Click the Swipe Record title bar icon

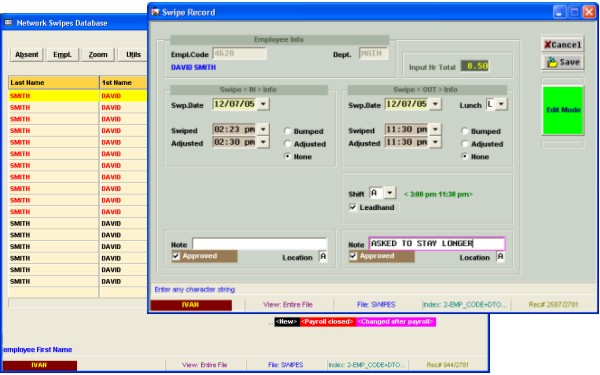pos(155,12)
